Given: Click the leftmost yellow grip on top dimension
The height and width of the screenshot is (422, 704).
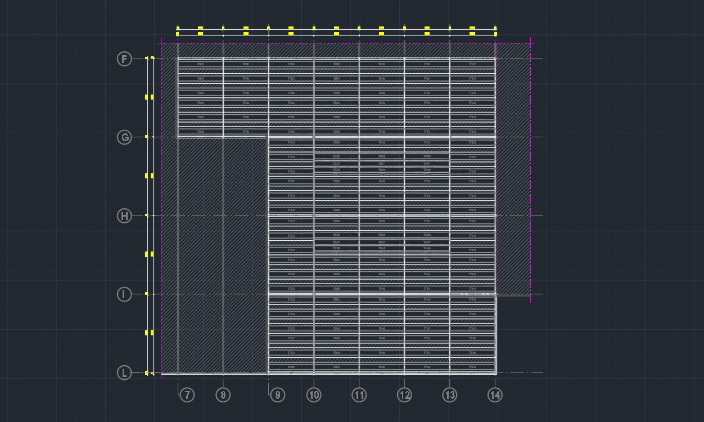Looking at the screenshot, I should [x=178, y=31].
